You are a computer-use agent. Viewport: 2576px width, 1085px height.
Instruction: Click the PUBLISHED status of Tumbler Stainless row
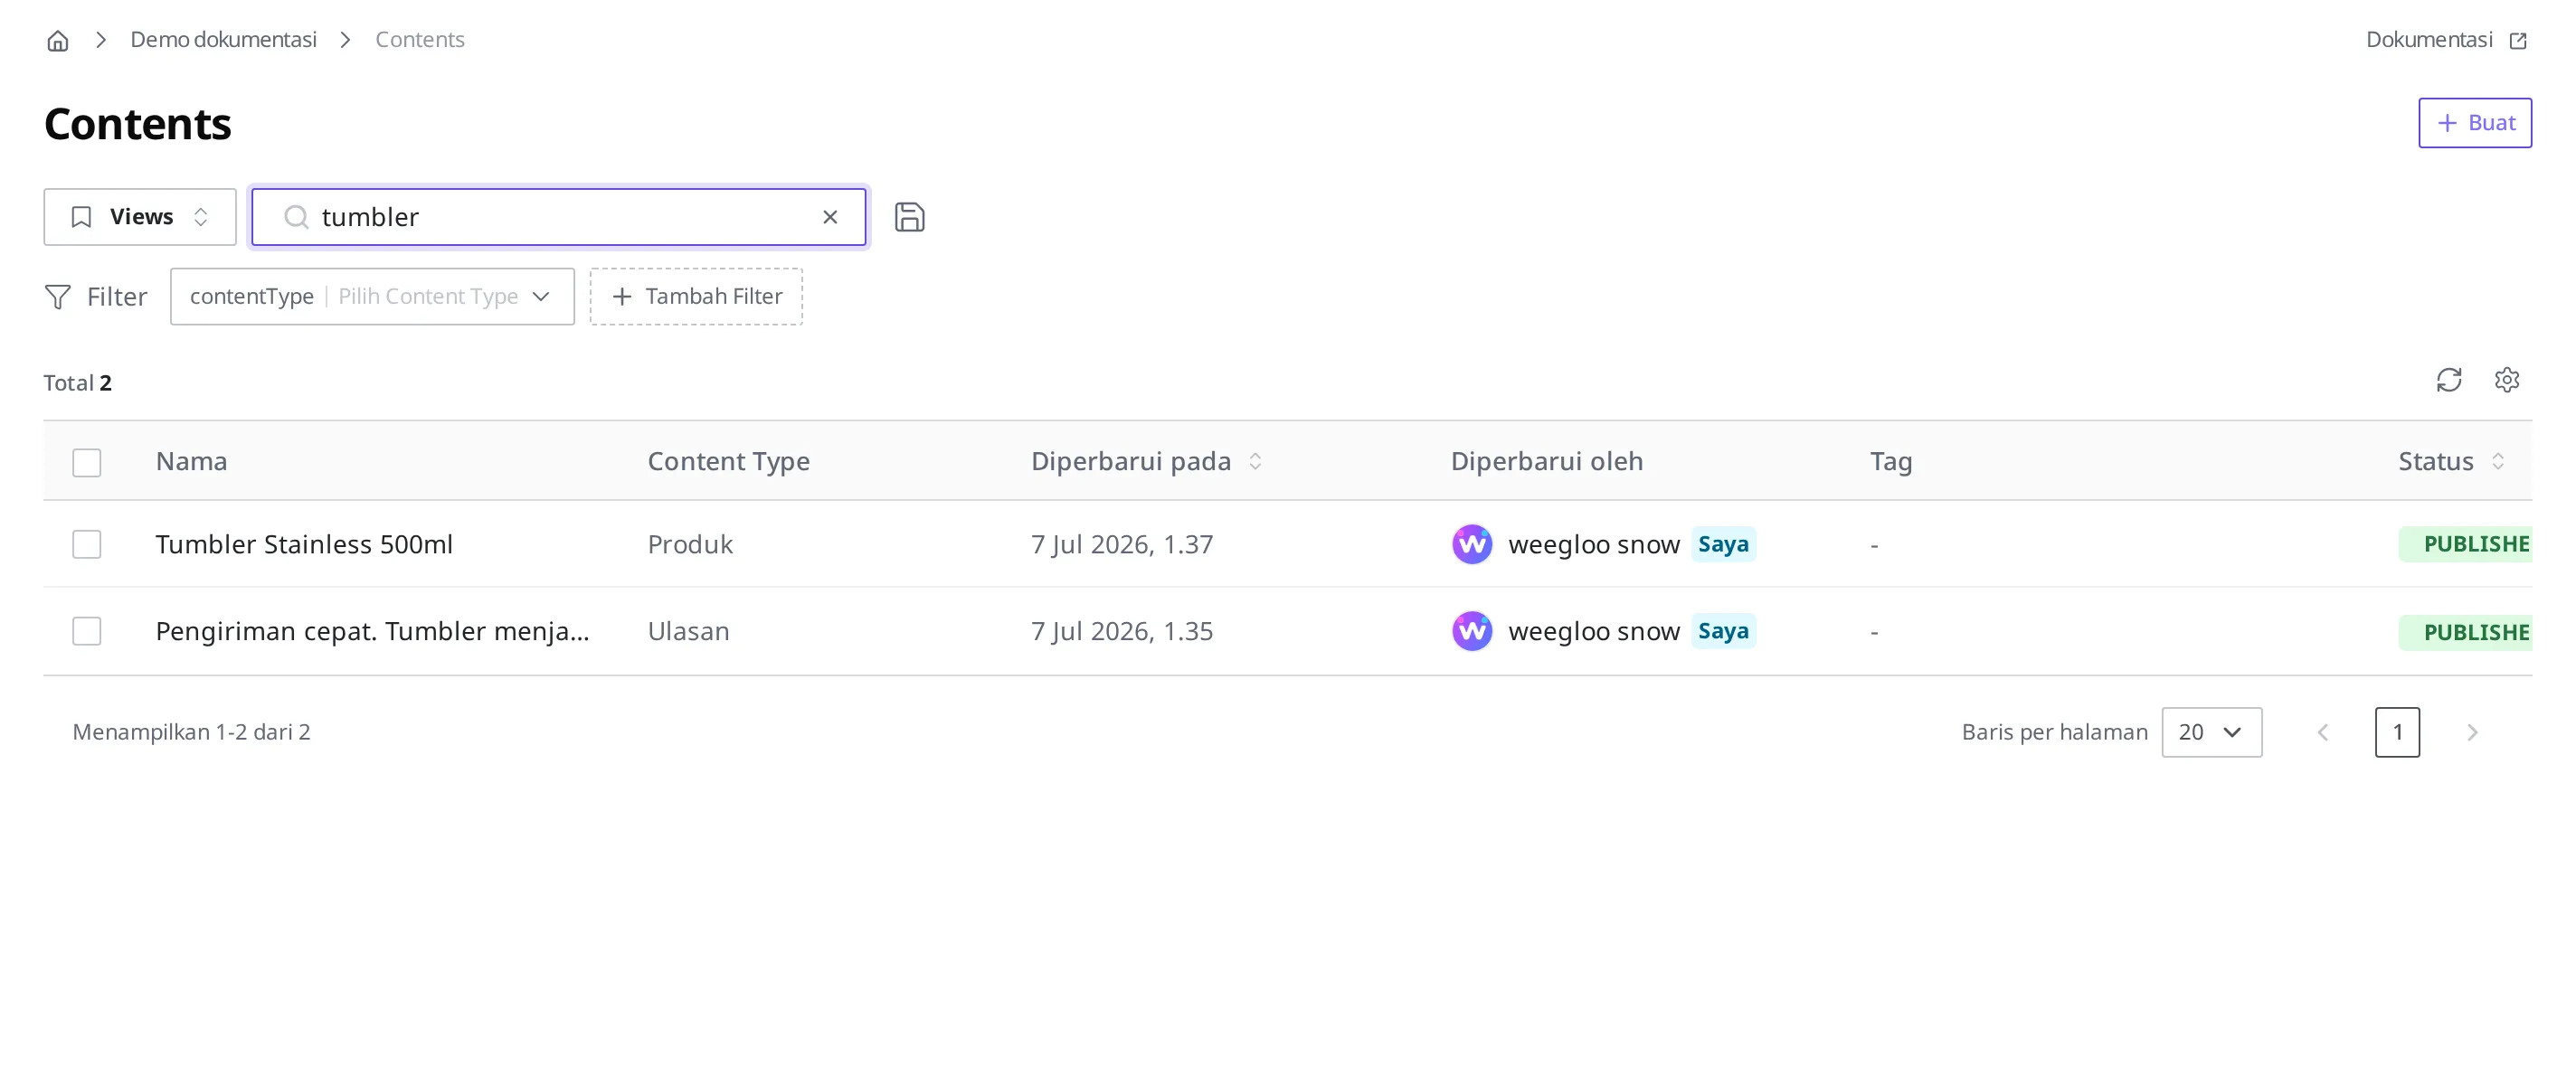(x=2464, y=544)
